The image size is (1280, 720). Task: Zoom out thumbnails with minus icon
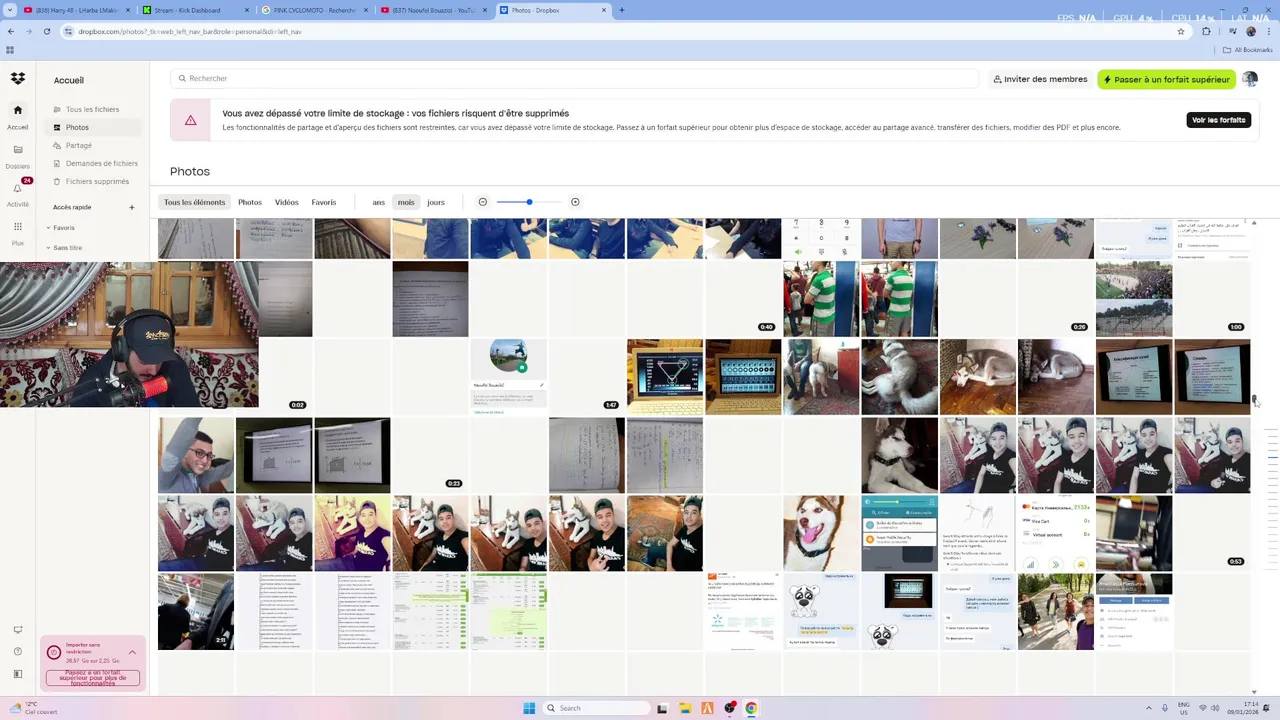[482, 202]
